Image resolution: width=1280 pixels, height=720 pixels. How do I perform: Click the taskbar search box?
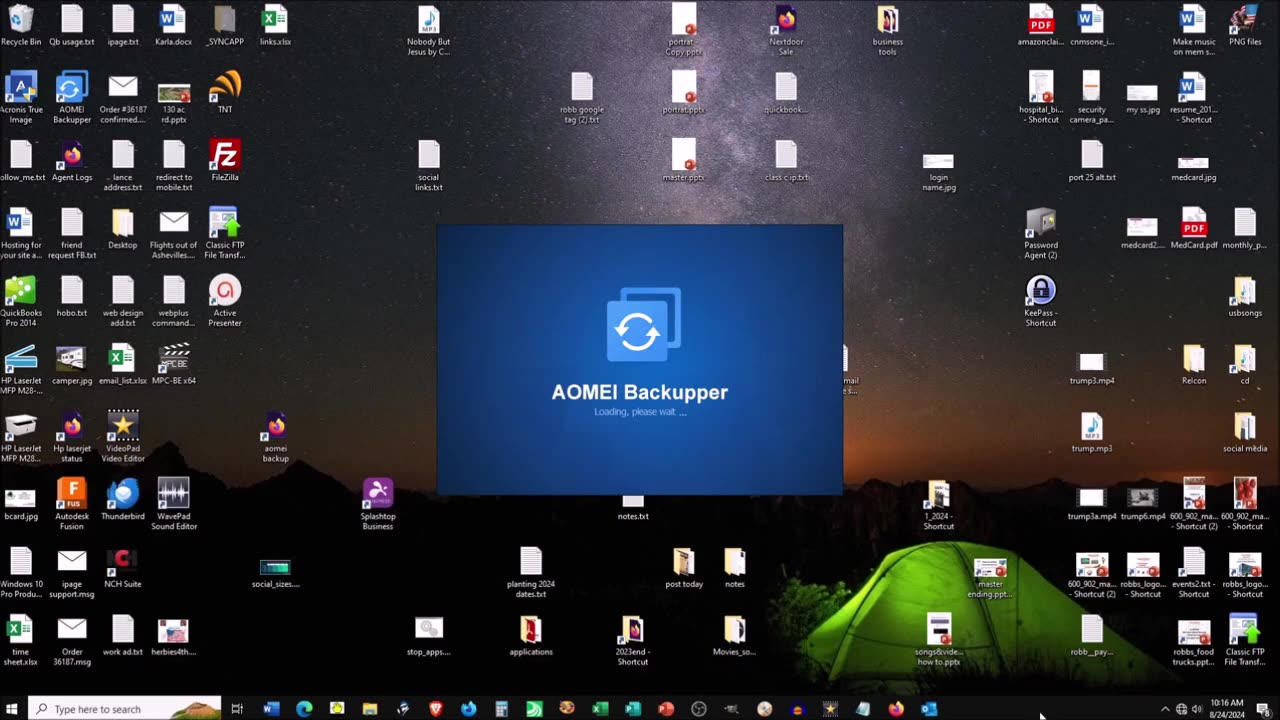coord(124,709)
